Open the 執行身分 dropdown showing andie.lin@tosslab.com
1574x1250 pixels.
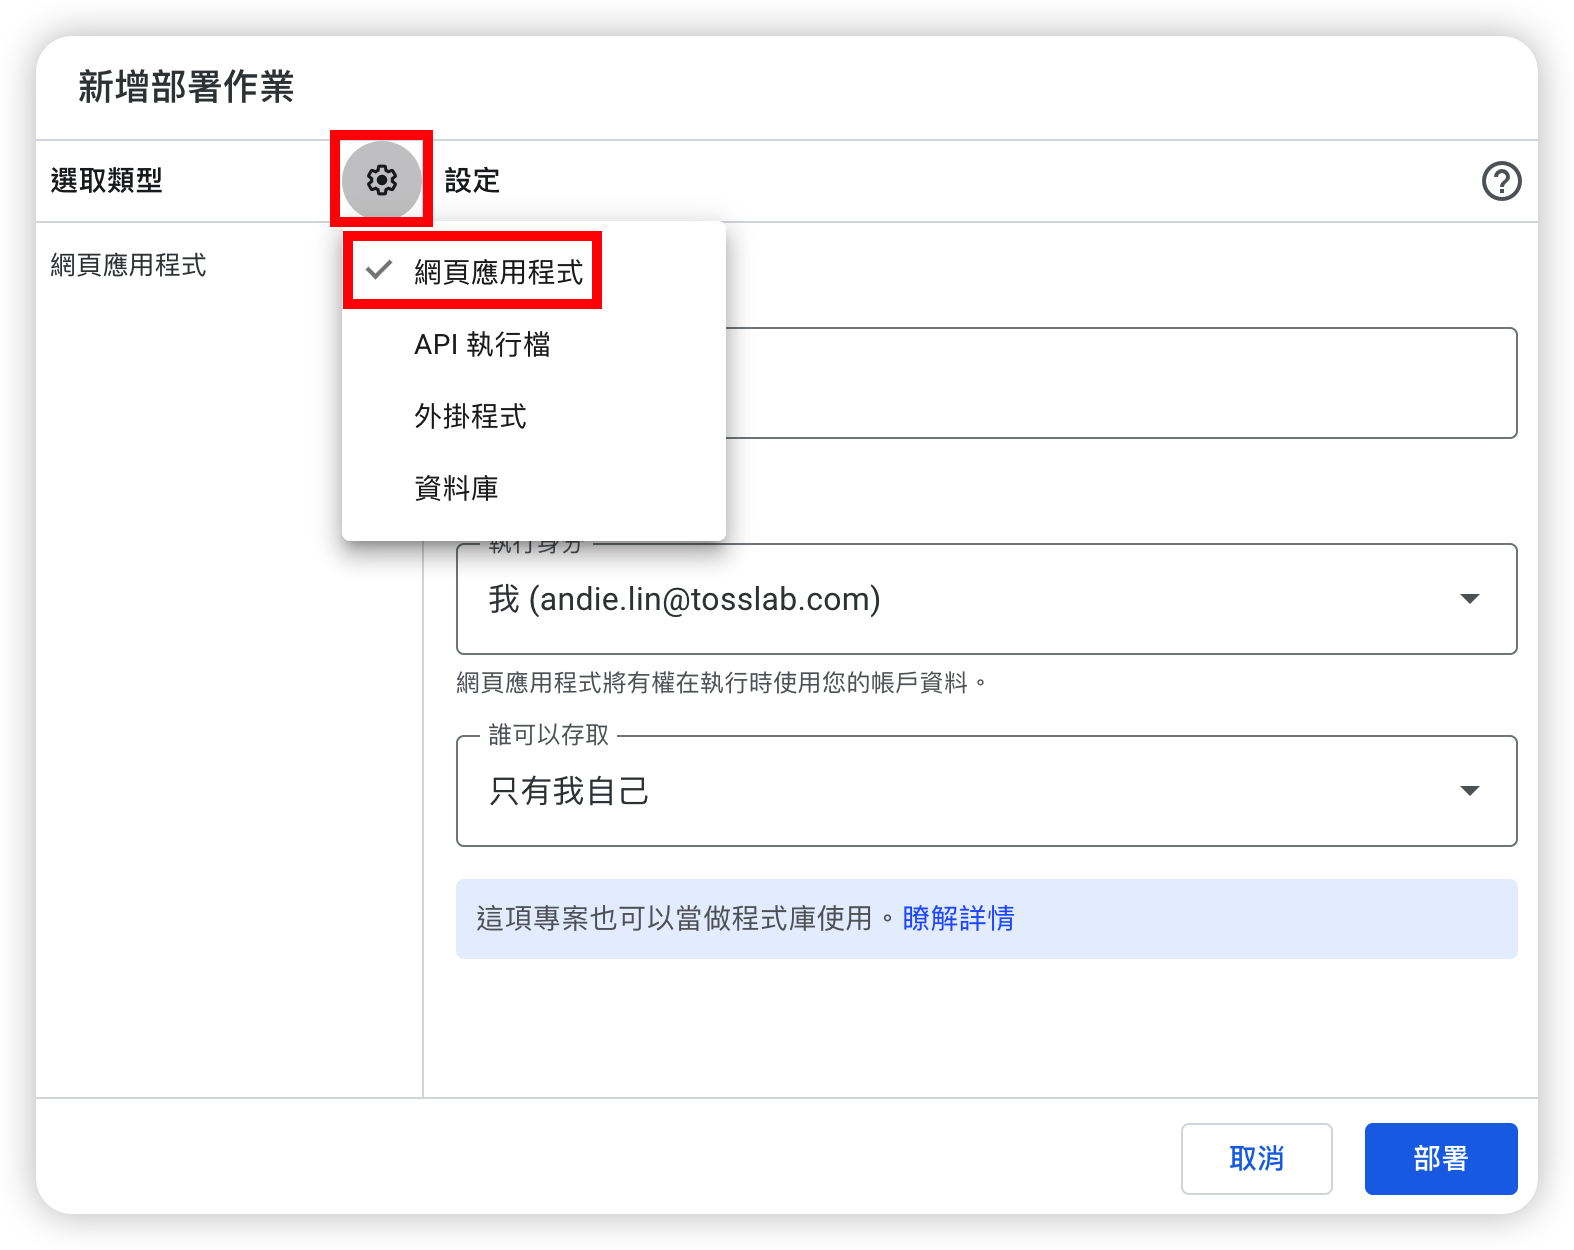point(960,599)
